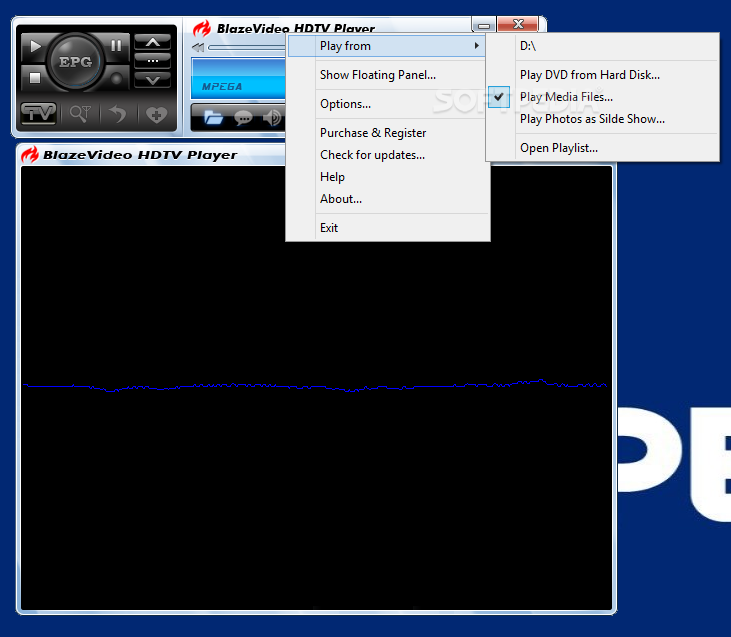Open Help from the context menu
Image resolution: width=731 pixels, height=637 pixels.
[x=387, y=177]
